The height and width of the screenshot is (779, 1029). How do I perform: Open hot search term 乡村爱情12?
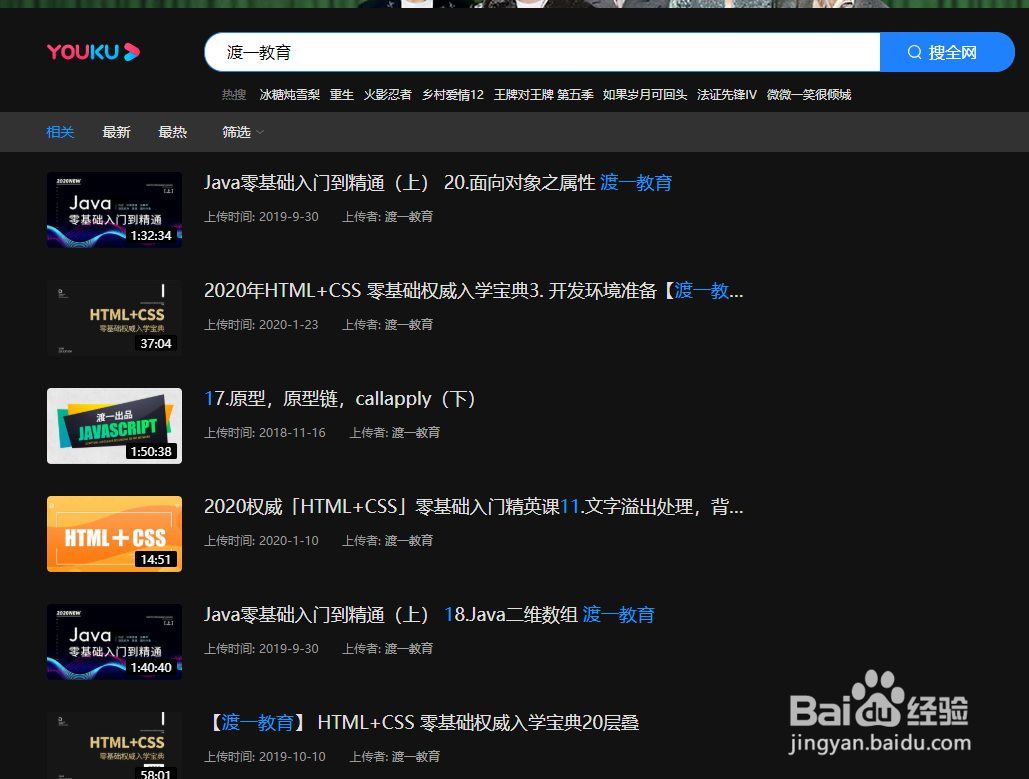point(453,95)
